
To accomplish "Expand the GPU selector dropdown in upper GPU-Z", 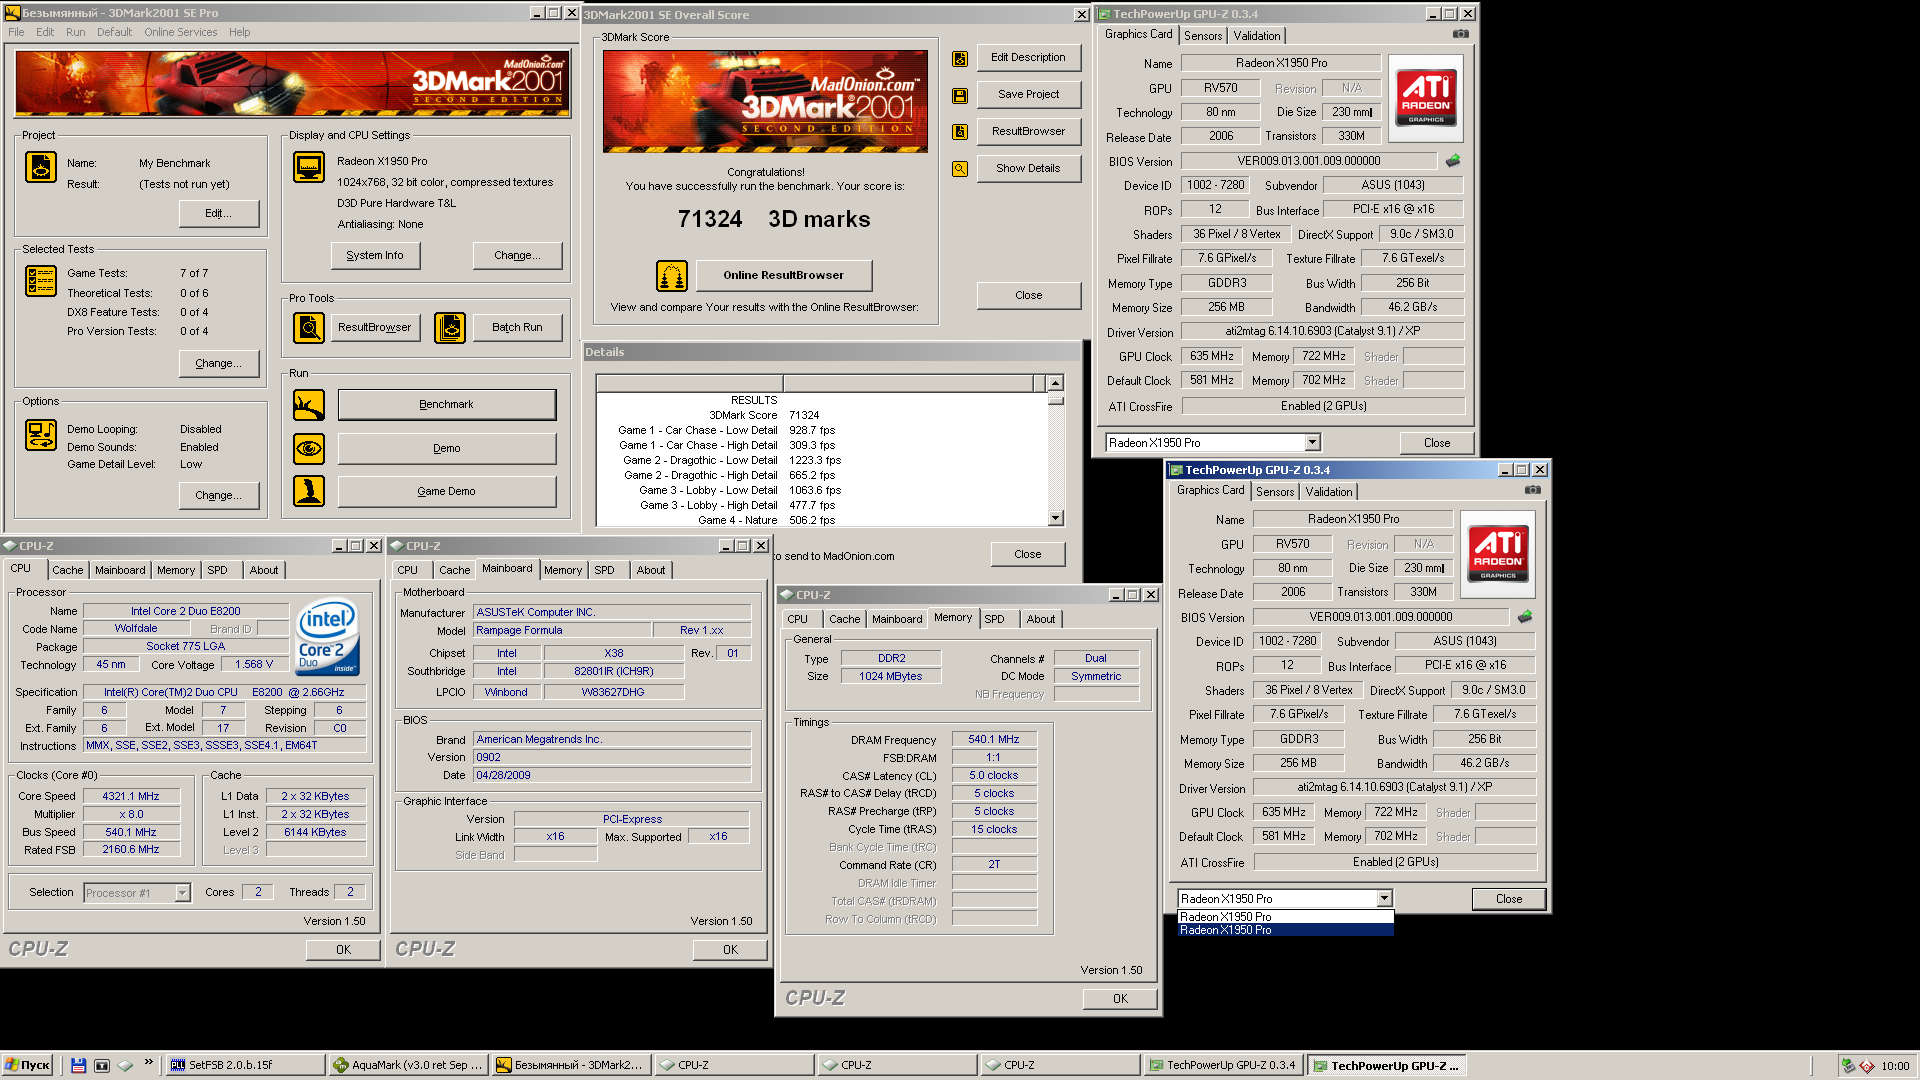I will pyautogui.click(x=1313, y=443).
